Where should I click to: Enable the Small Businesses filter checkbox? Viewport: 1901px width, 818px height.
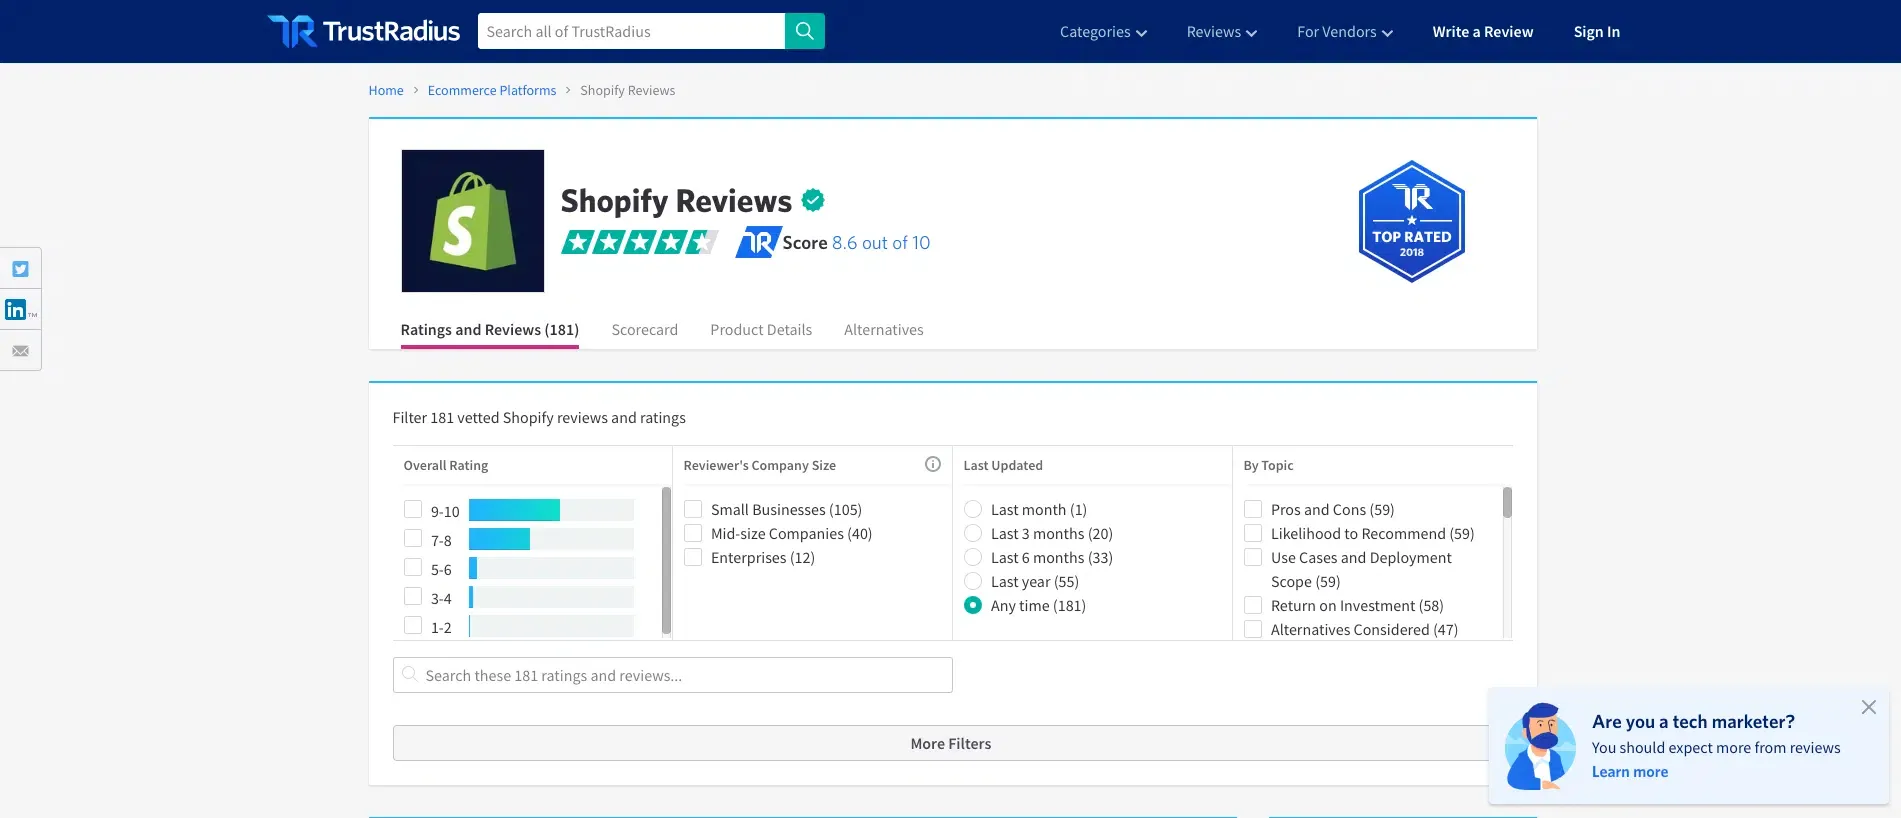pyautogui.click(x=693, y=510)
